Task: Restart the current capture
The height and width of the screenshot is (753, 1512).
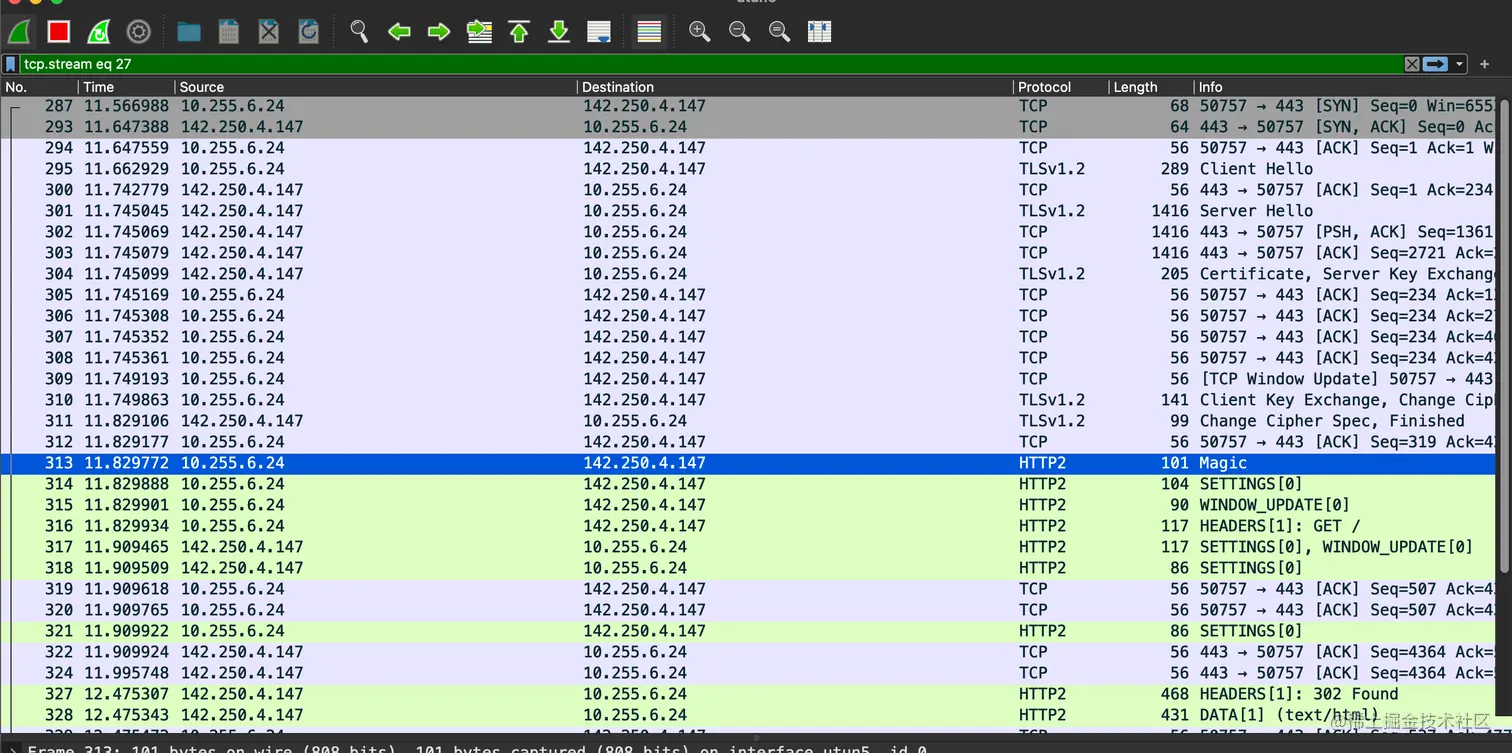Action: [99, 32]
